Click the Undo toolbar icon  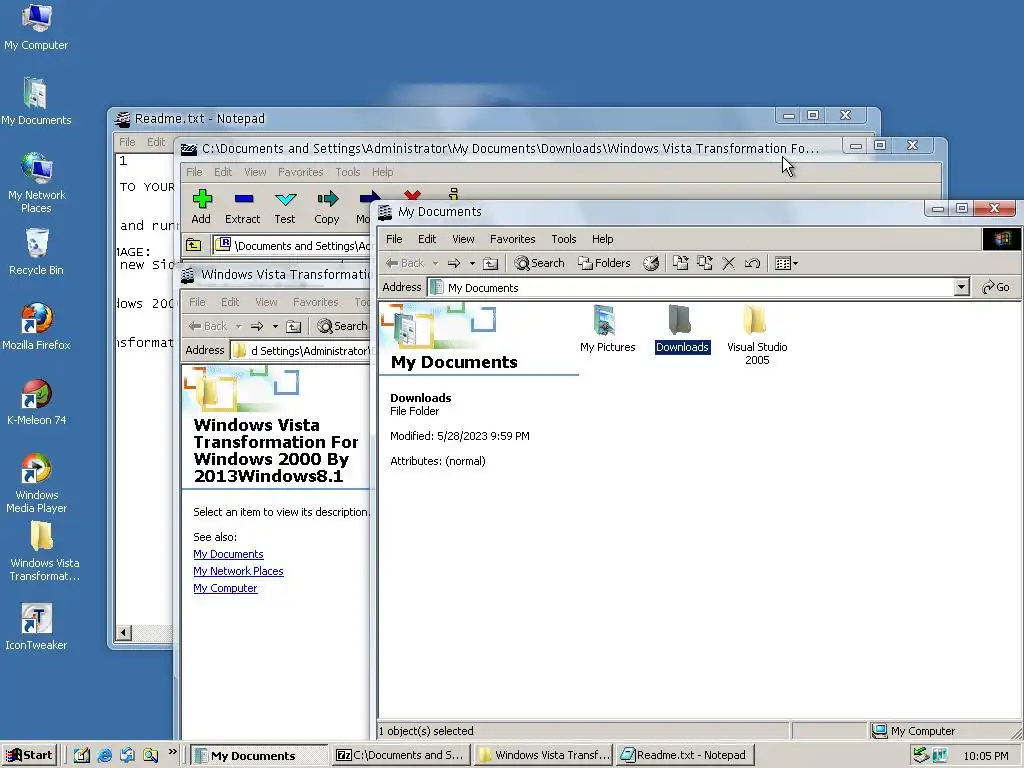(x=752, y=263)
